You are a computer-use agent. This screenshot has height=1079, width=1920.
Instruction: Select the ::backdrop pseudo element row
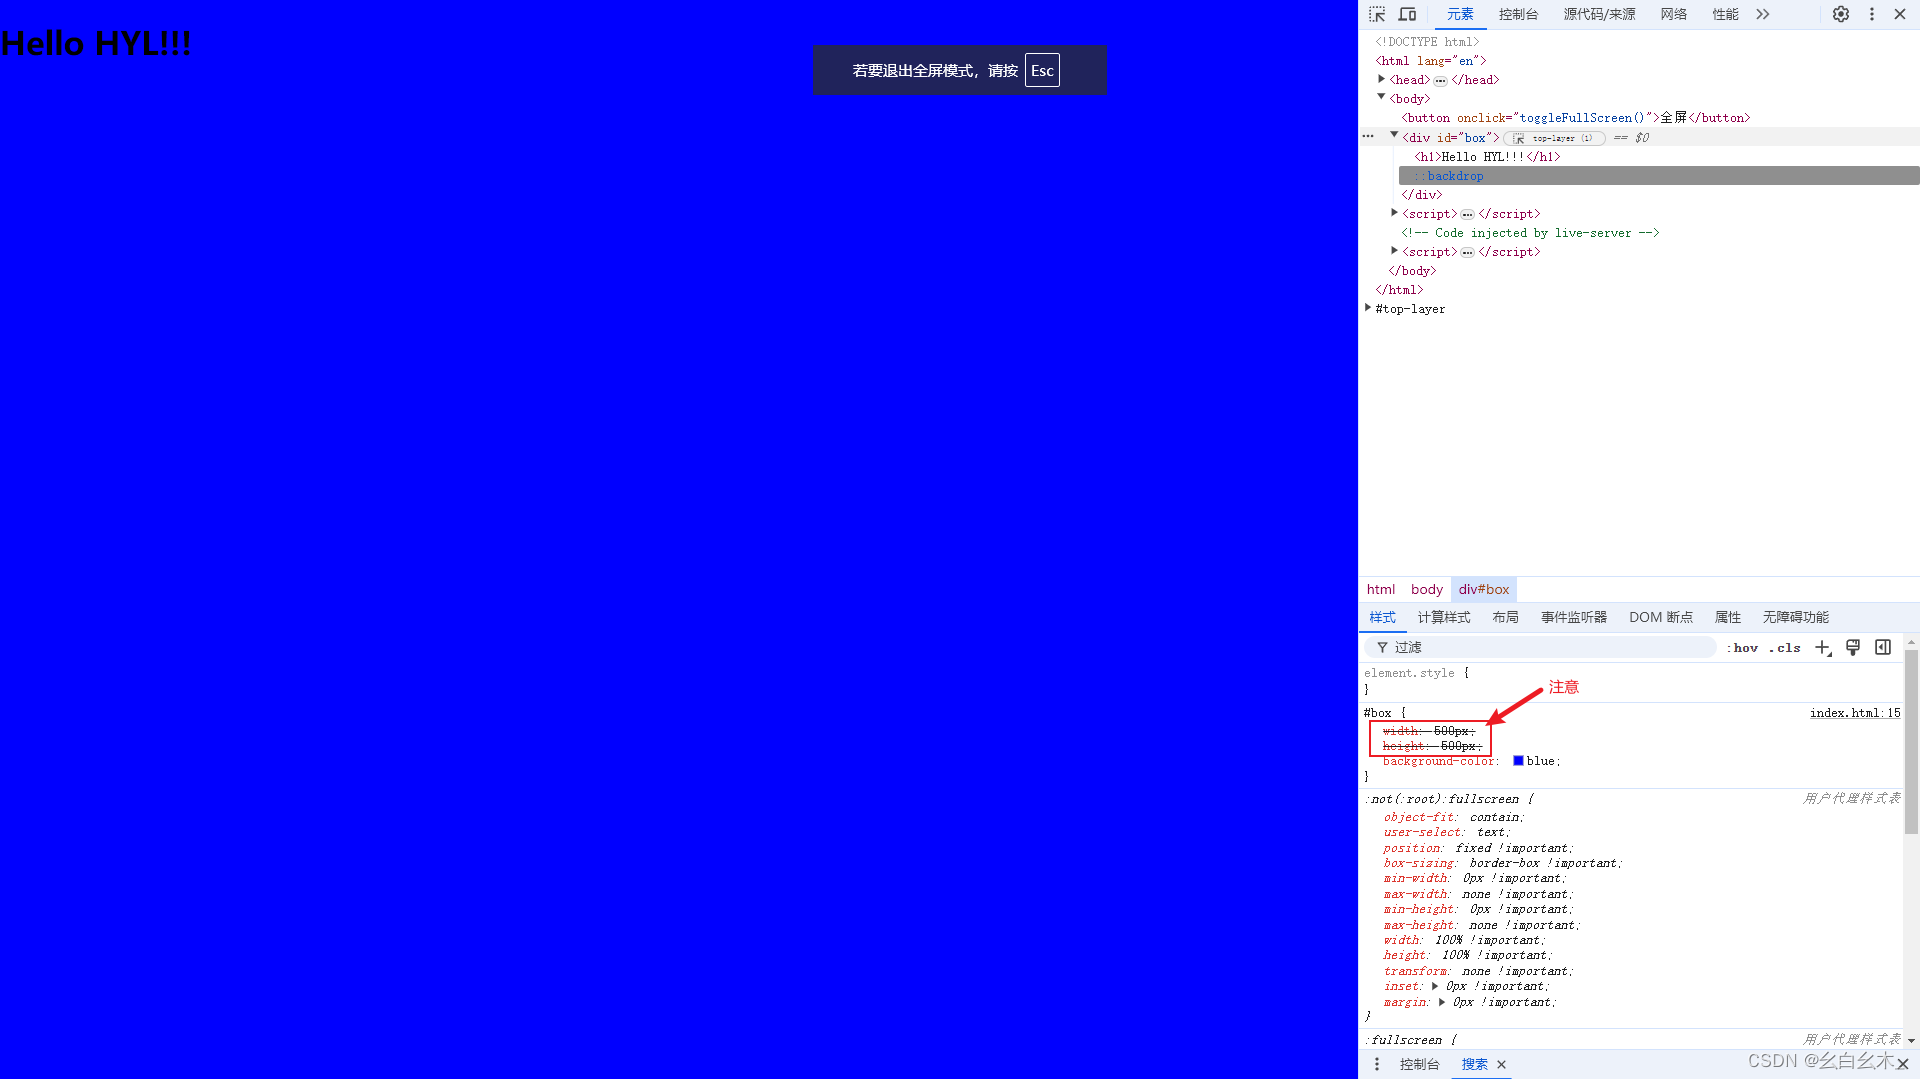(x=1659, y=176)
